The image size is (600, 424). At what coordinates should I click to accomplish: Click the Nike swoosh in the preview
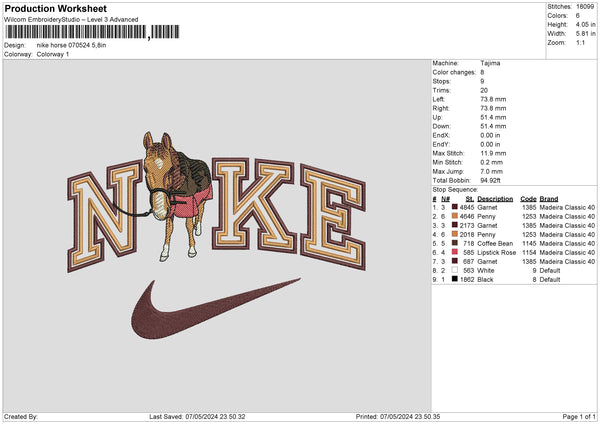(215, 308)
